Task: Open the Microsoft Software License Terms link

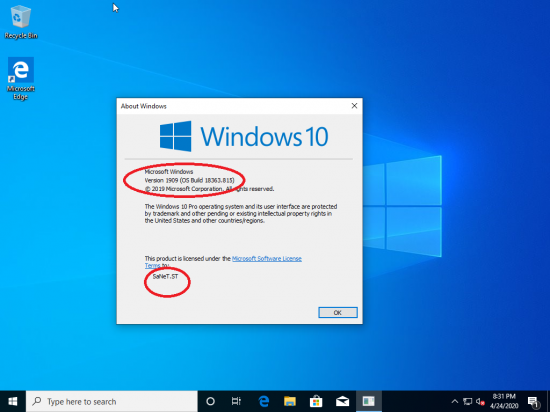Action: point(267,259)
